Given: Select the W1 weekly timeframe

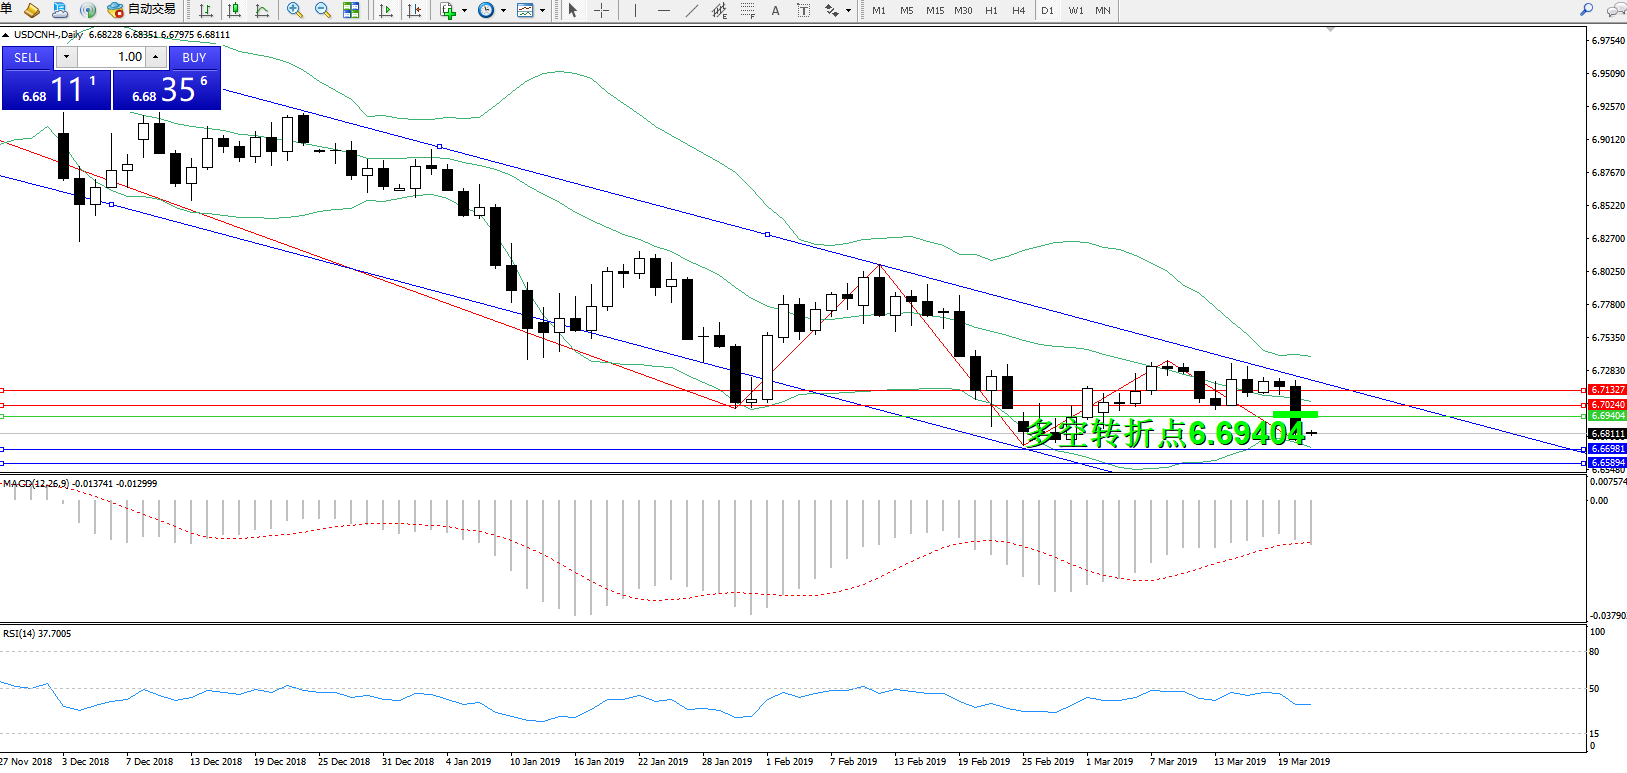Looking at the screenshot, I should [1075, 10].
